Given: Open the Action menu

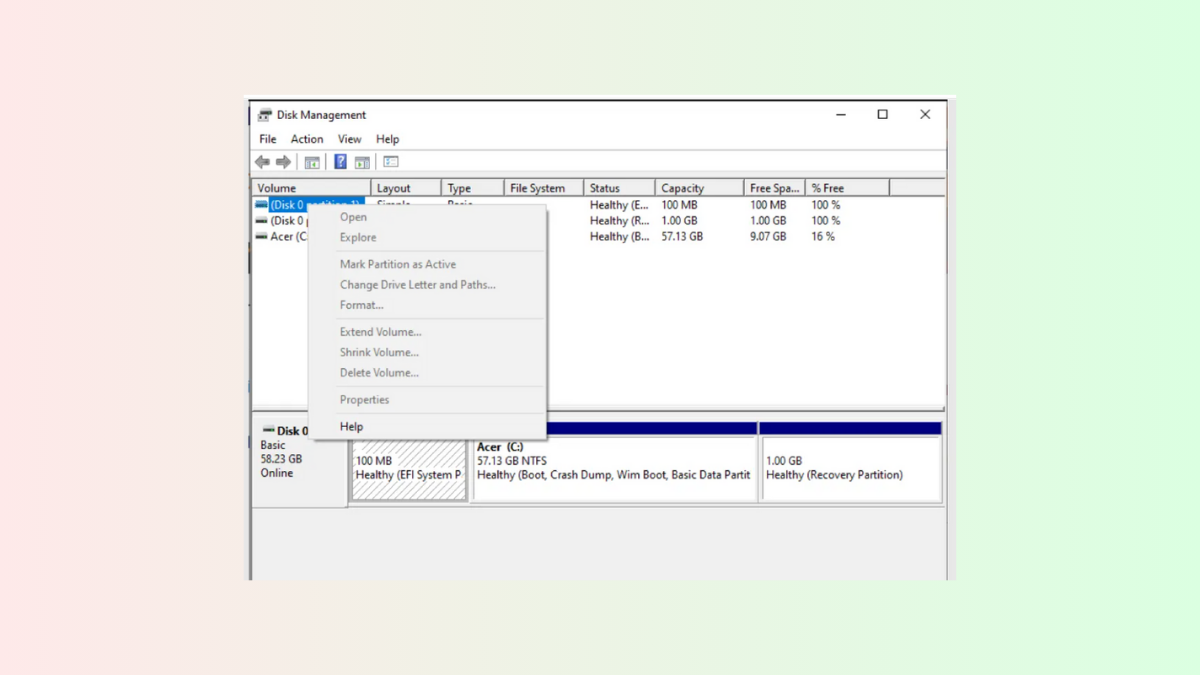Looking at the screenshot, I should tap(307, 139).
